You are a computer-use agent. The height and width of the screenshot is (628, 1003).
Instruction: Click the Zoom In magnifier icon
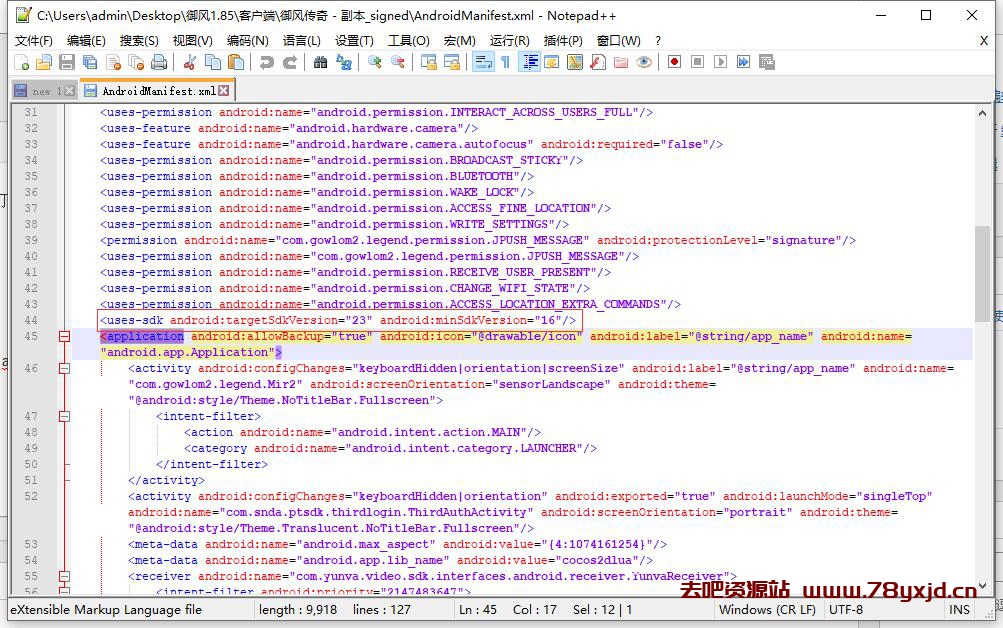pyautogui.click(x=375, y=62)
